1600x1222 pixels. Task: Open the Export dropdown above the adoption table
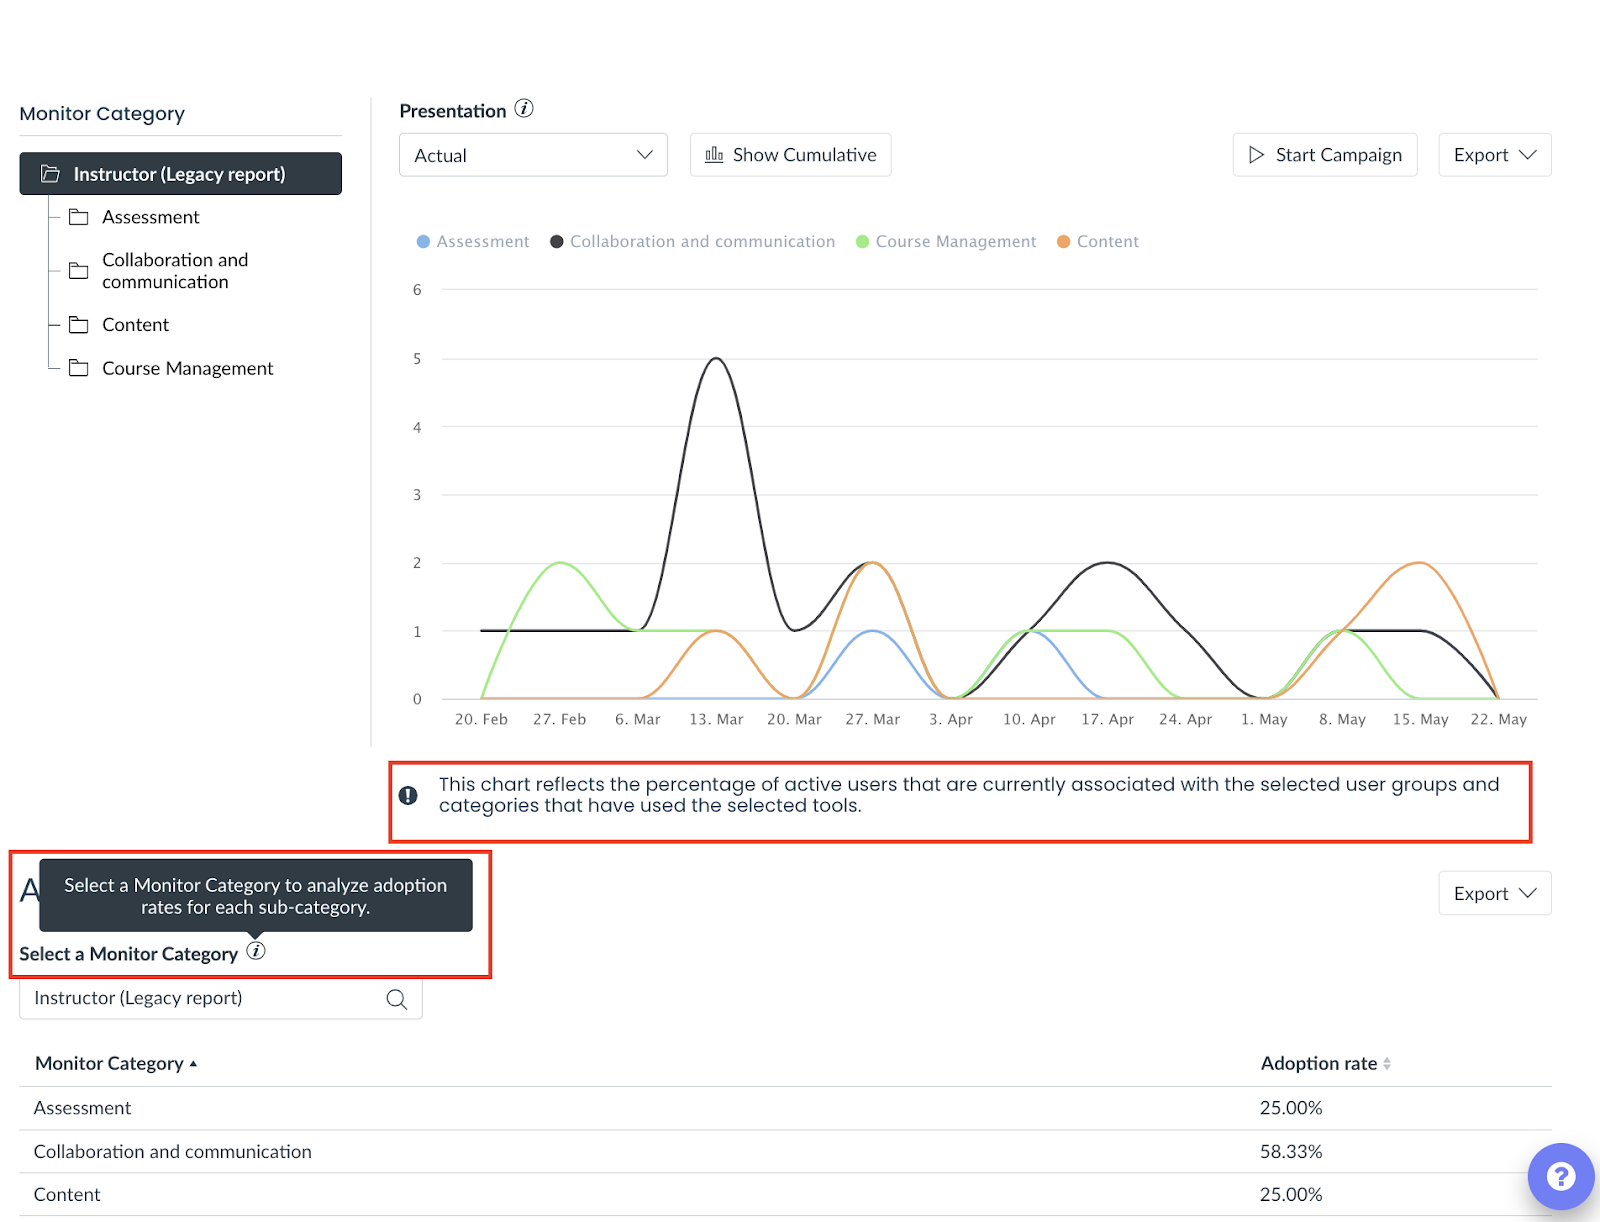(1495, 893)
